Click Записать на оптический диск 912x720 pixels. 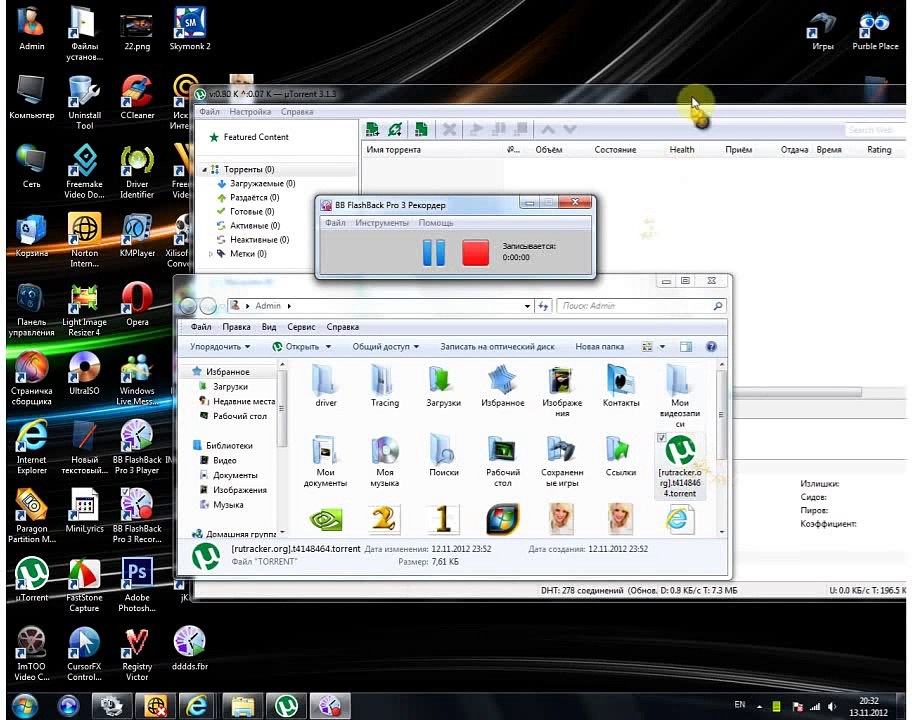point(497,347)
